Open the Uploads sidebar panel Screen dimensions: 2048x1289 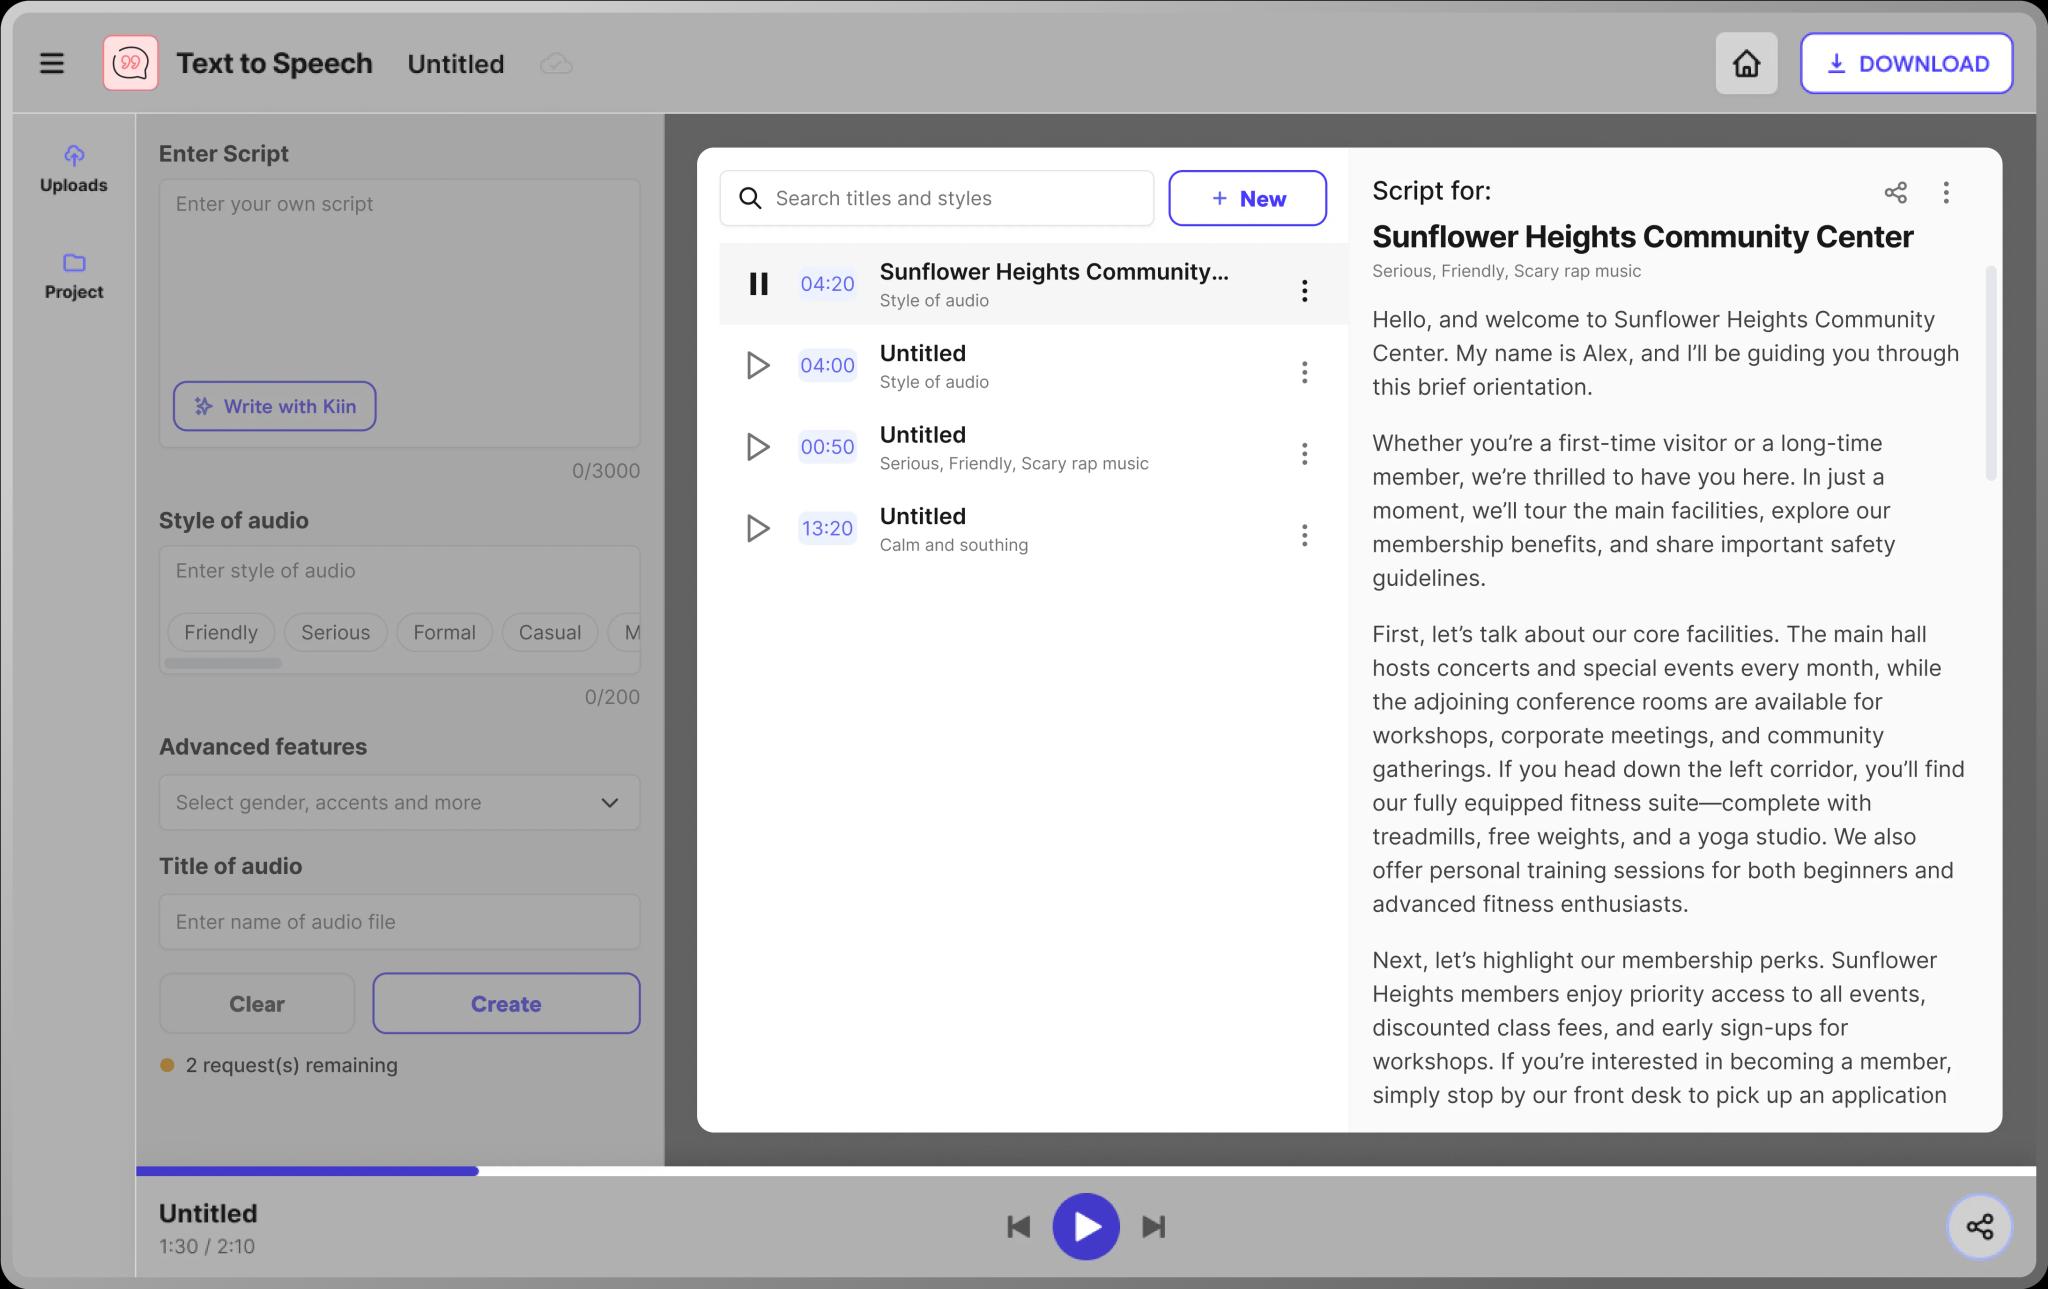click(x=74, y=168)
